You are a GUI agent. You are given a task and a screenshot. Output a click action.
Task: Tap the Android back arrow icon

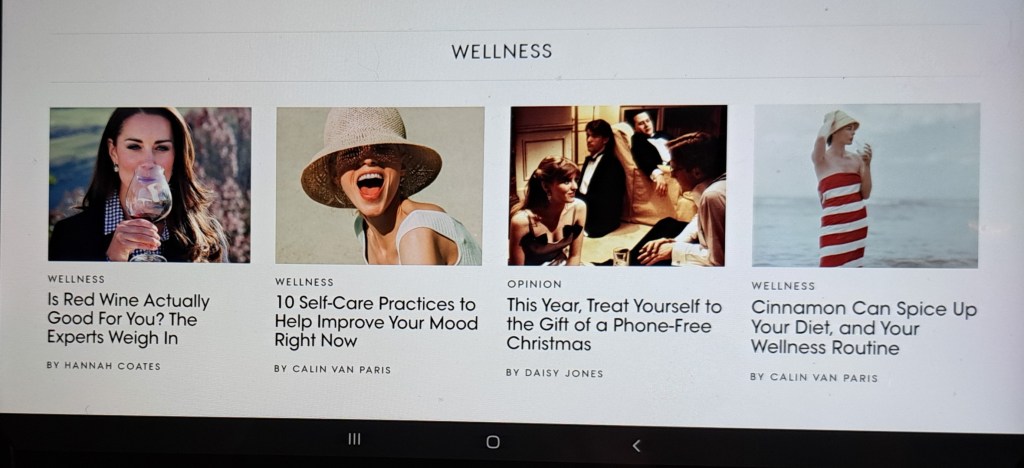tap(636, 445)
